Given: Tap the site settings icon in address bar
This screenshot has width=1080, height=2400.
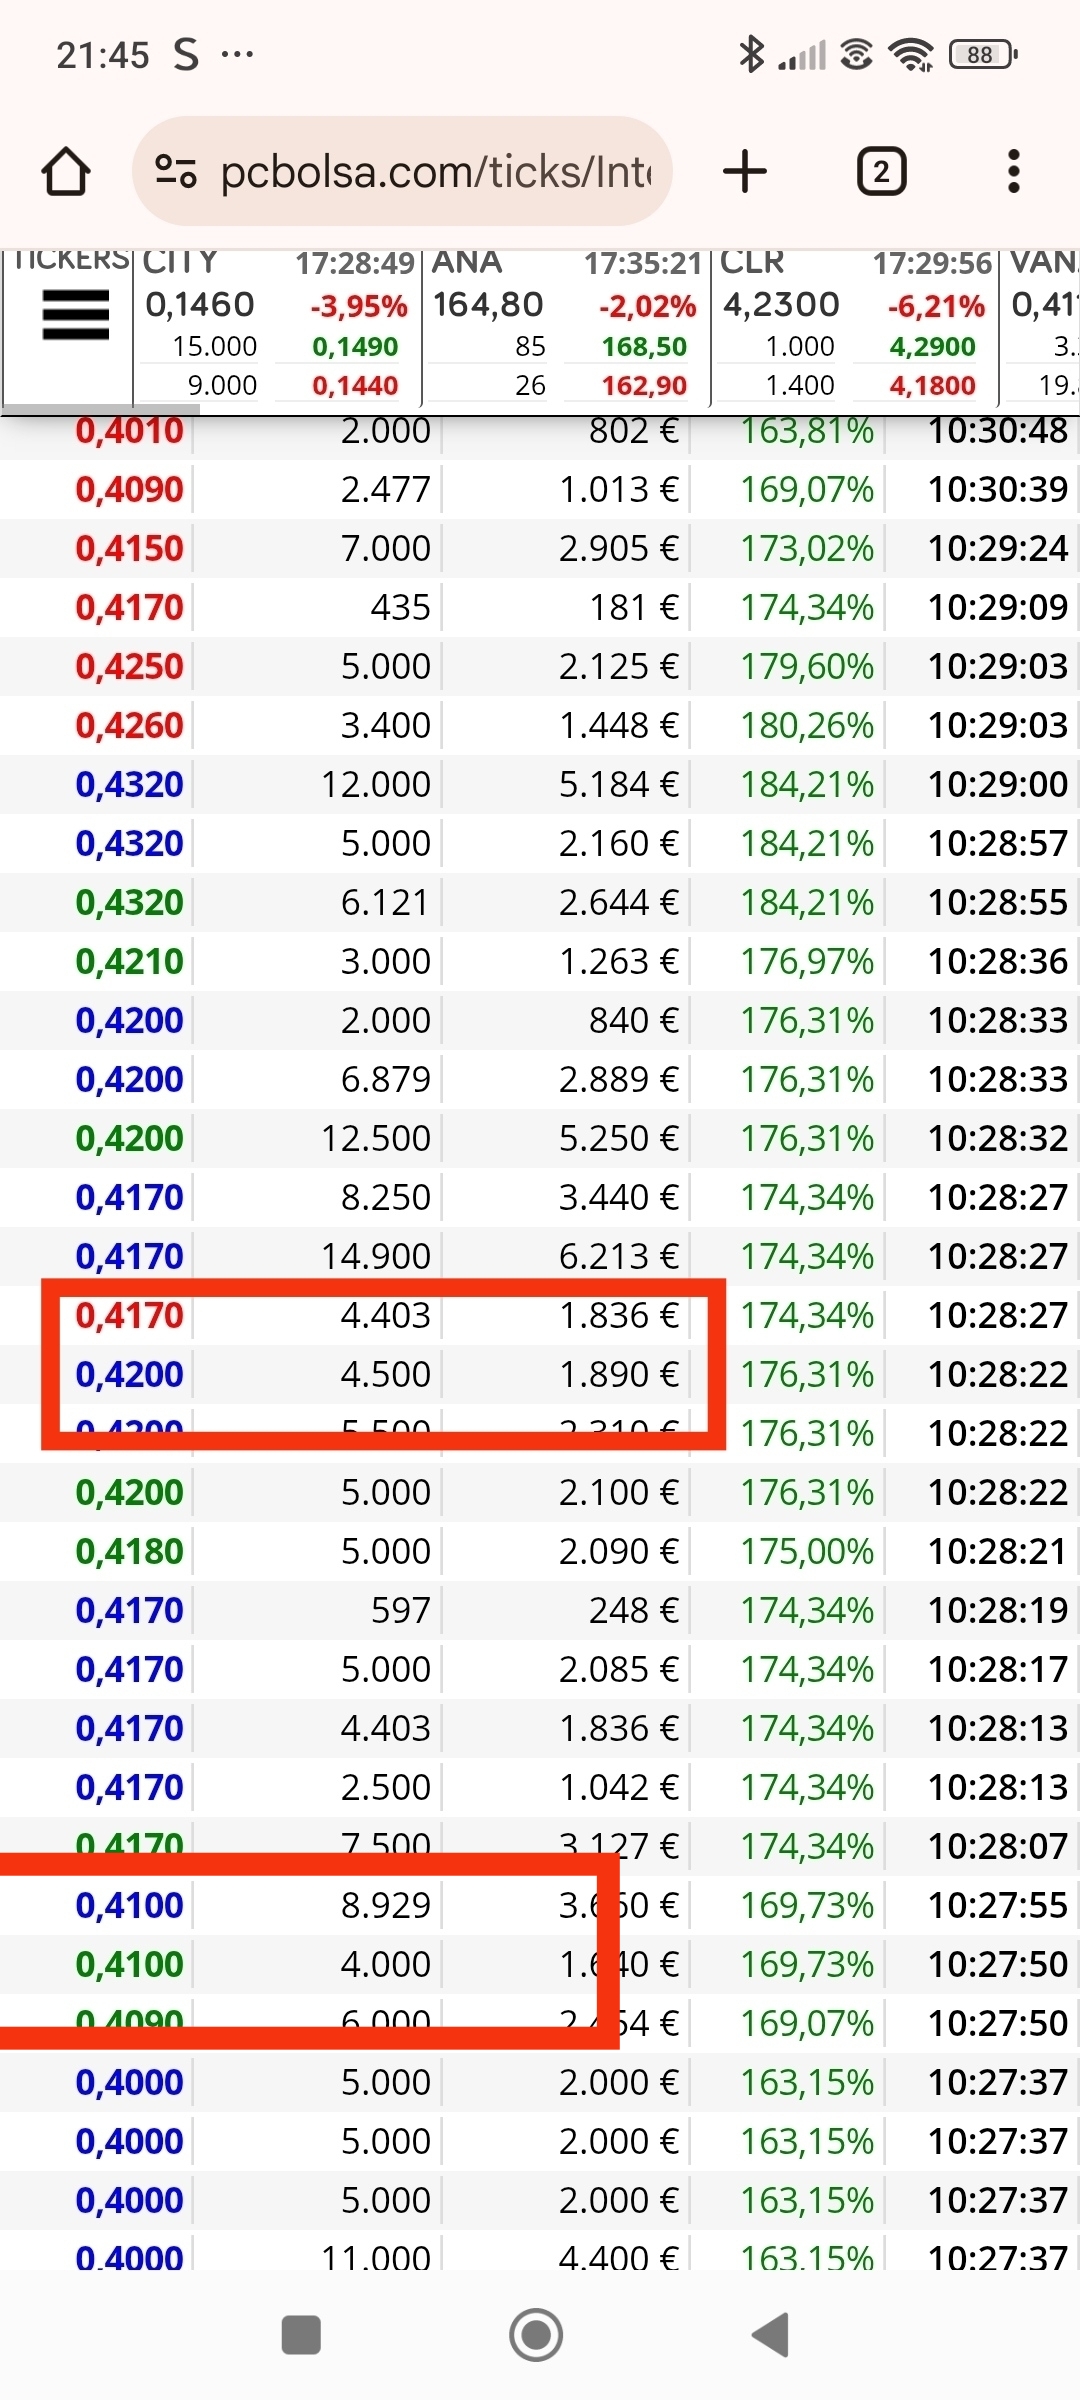Looking at the screenshot, I should [x=176, y=171].
